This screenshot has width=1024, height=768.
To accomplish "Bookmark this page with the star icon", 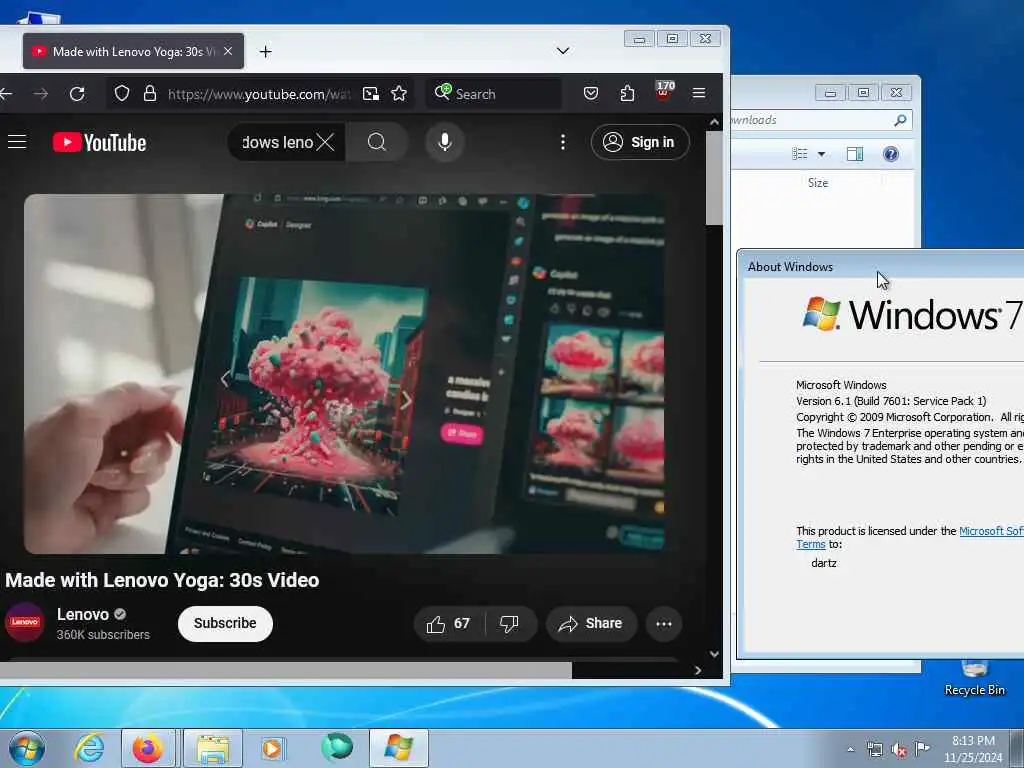I will [399, 93].
